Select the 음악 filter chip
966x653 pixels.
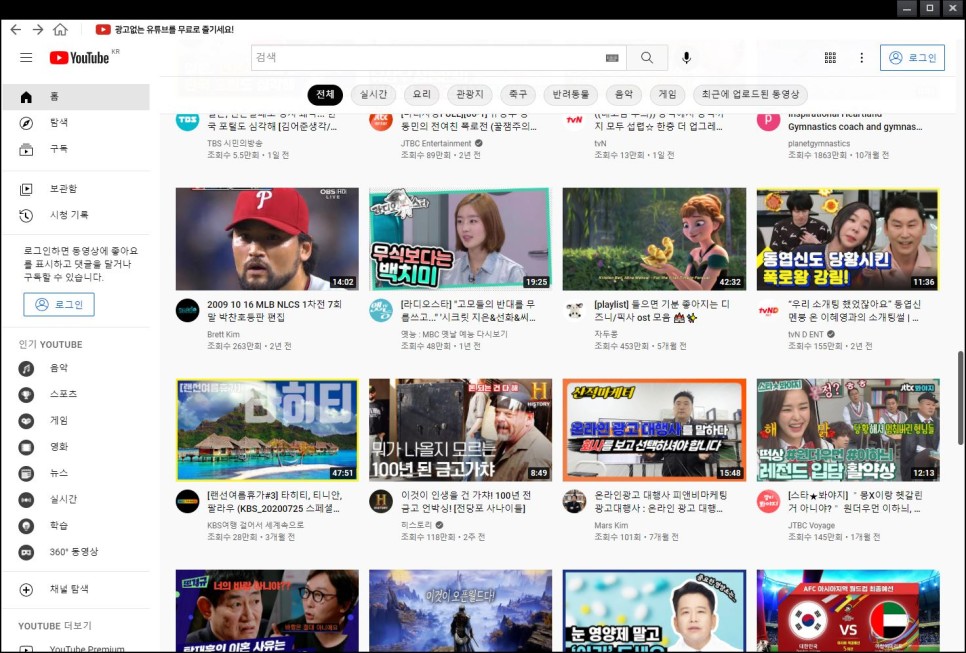point(623,94)
